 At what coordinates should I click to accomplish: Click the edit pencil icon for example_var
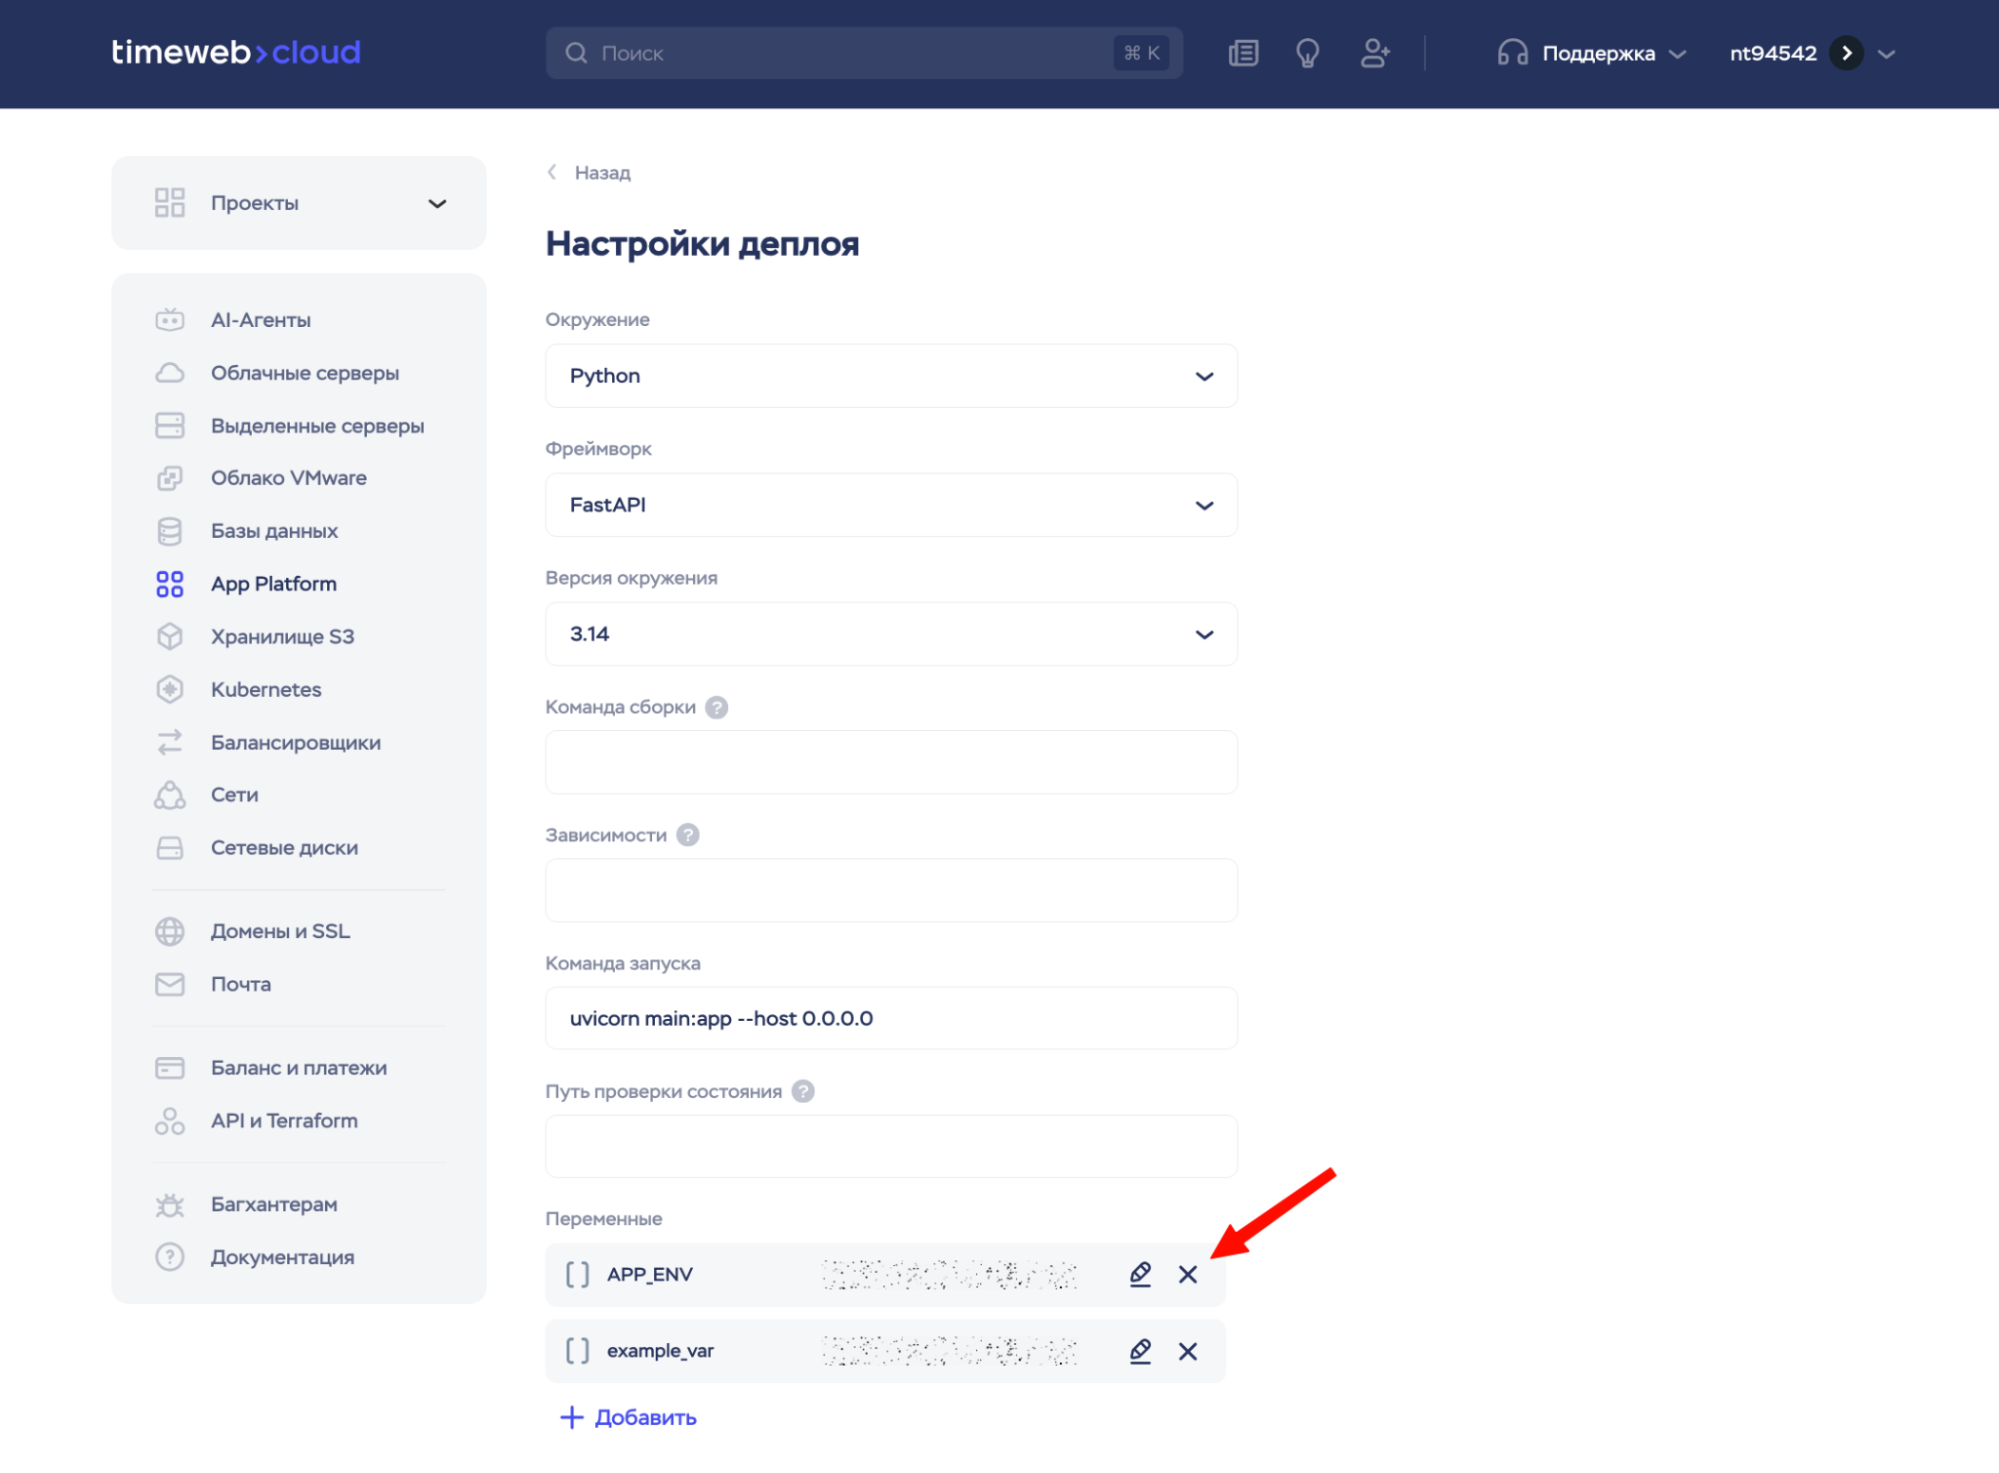coord(1140,1351)
